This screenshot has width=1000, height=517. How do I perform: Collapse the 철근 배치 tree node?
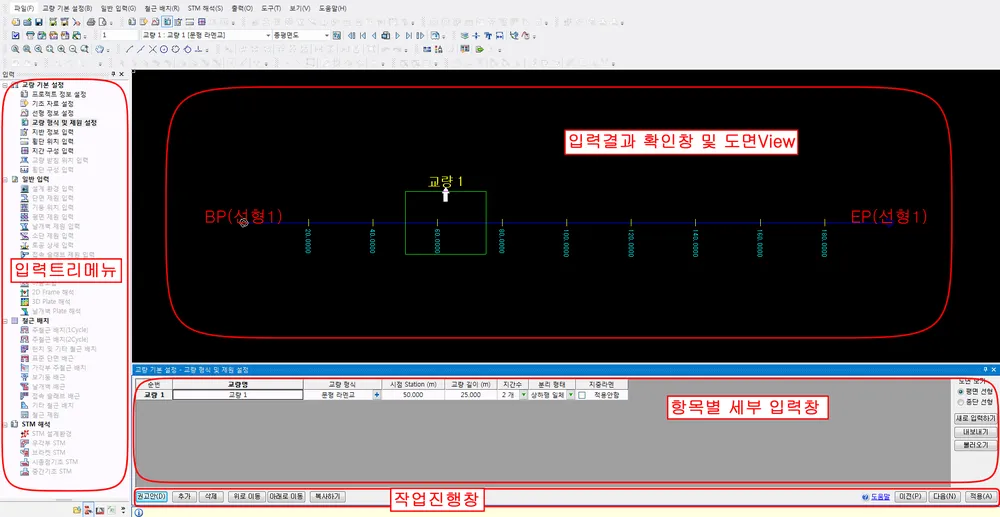5,321
